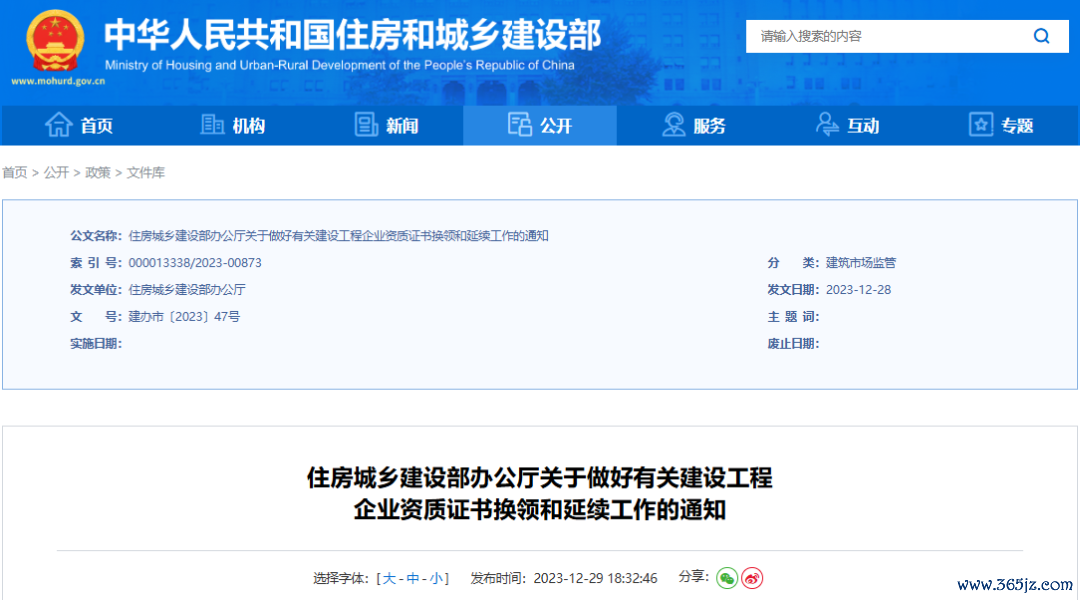
Task: Open the 新闻 navigation tab
Action: (386, 125)
